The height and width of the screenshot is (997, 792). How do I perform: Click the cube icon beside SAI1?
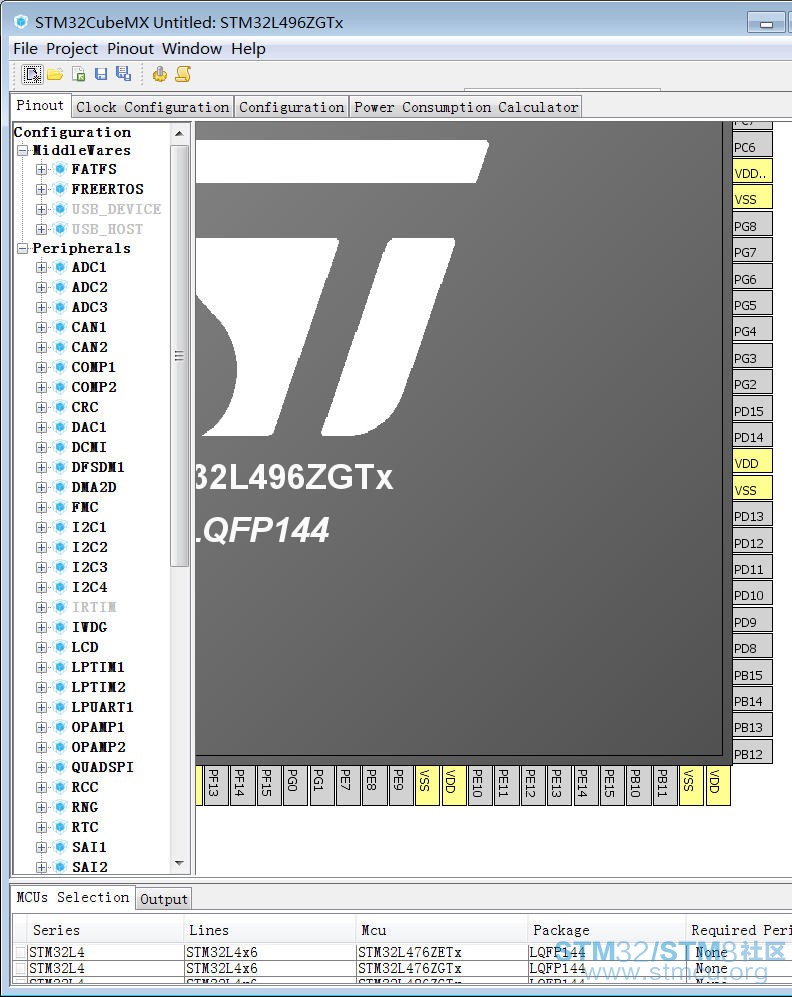[x=60, y=847]
